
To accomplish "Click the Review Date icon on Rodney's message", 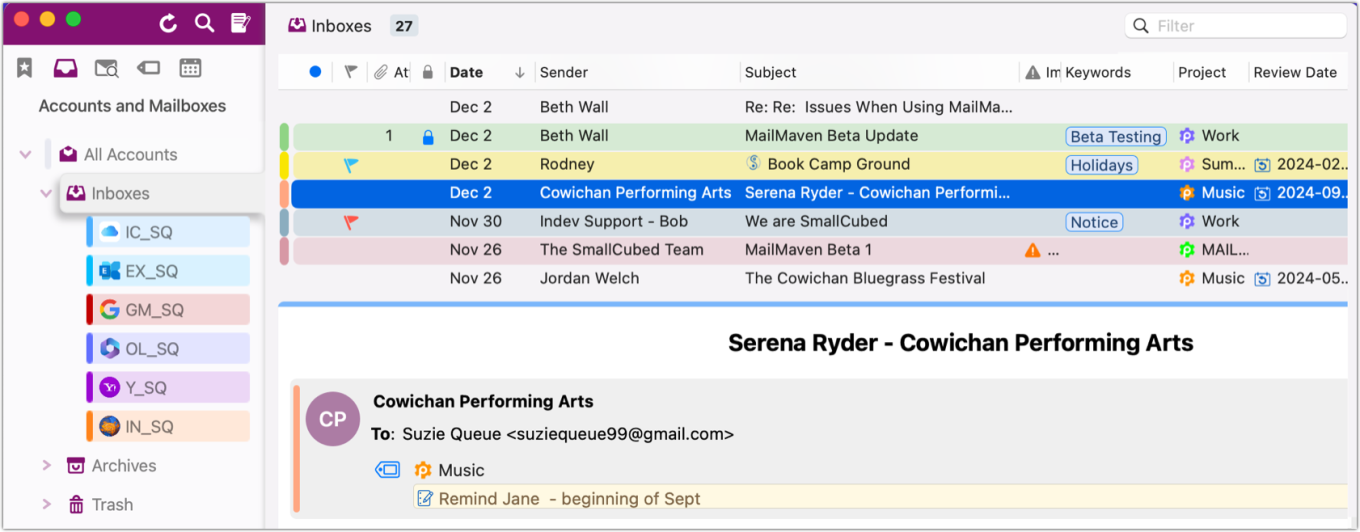I will pos(1263,164).
